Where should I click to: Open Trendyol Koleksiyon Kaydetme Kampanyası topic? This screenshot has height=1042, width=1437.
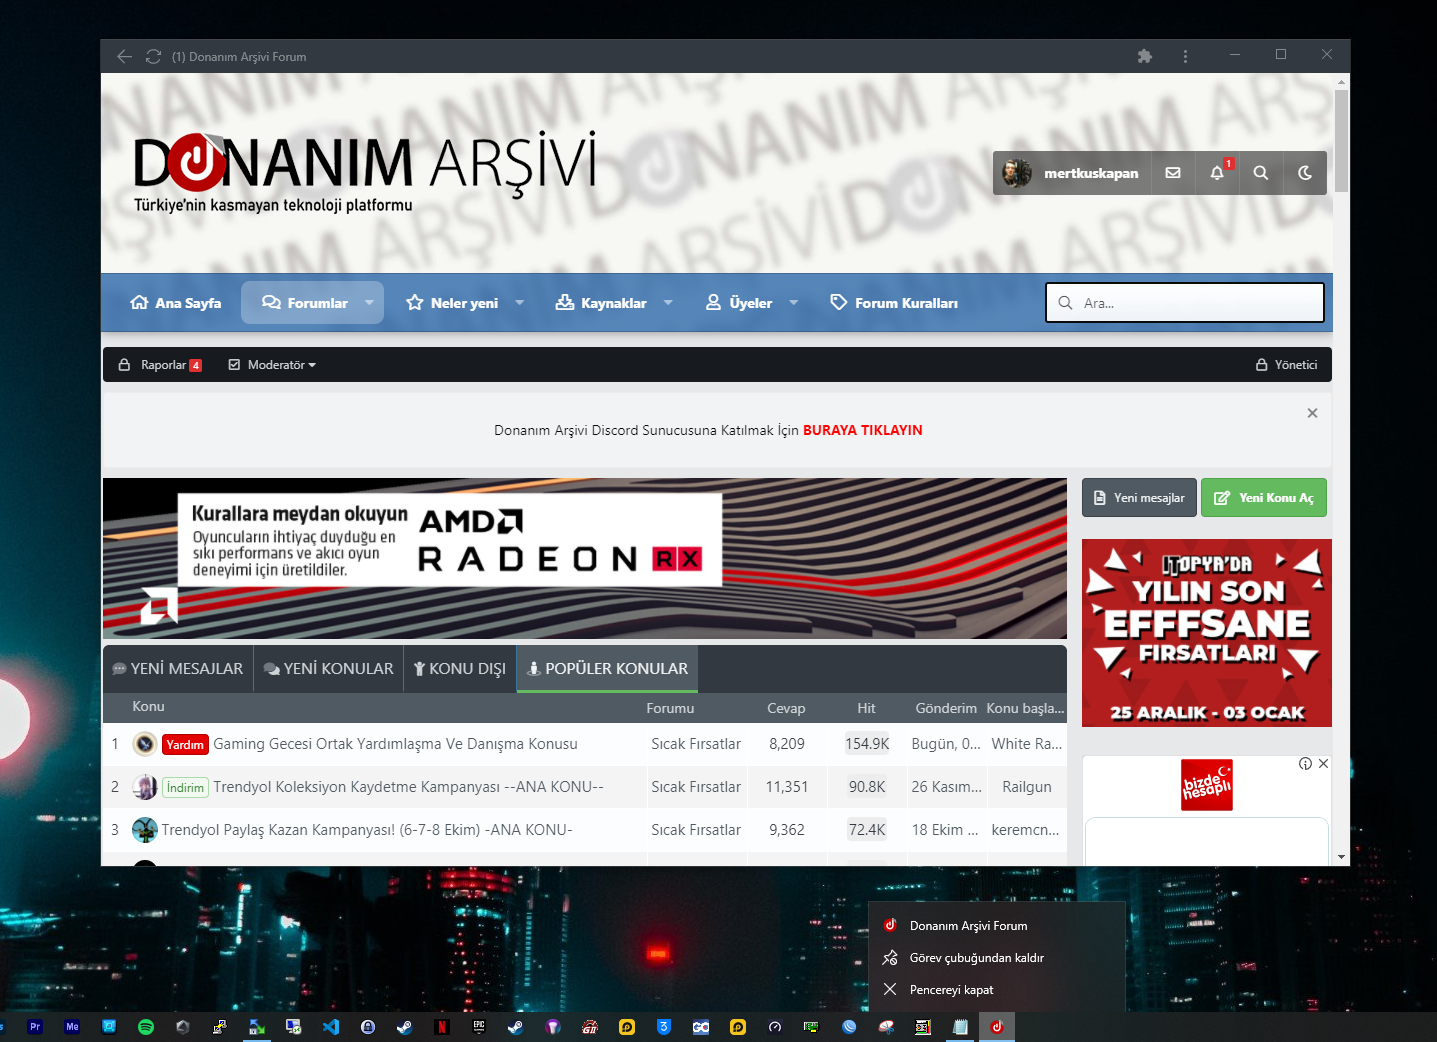(x=408, y=787)
